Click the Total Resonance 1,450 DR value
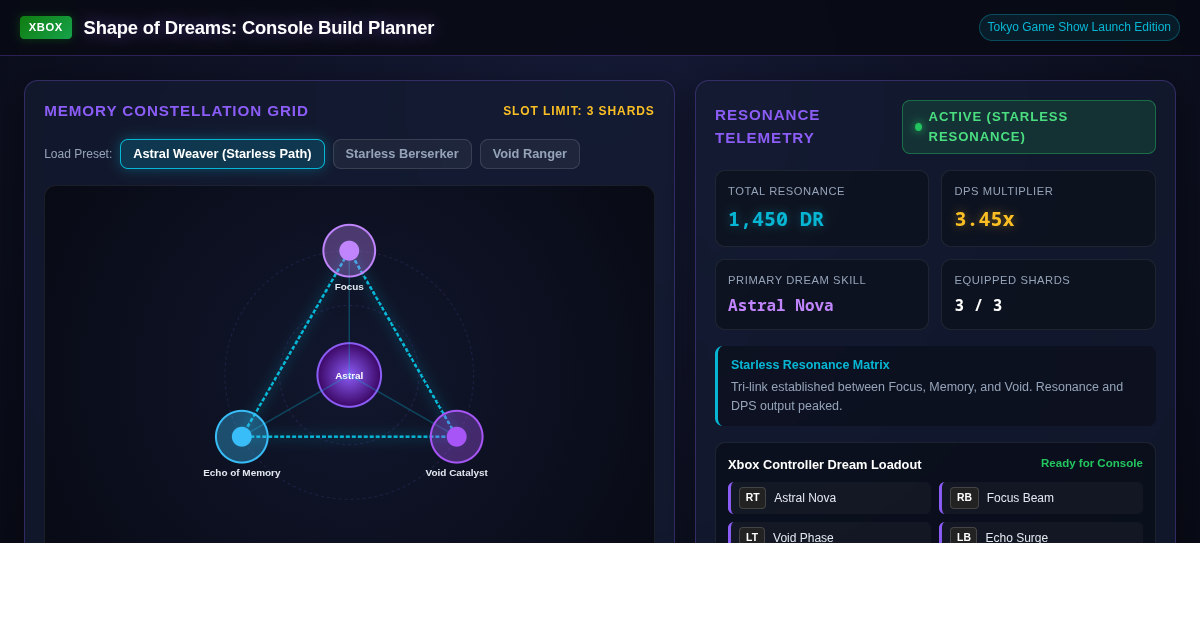This screenshot has height=630, width=1200. [776, 219]
